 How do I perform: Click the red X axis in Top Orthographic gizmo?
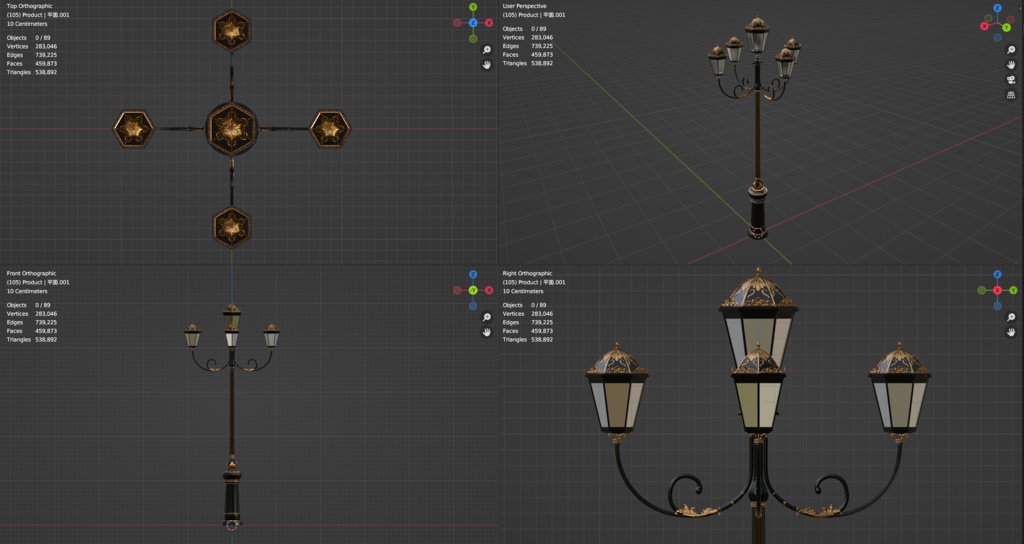pos(489,23)
